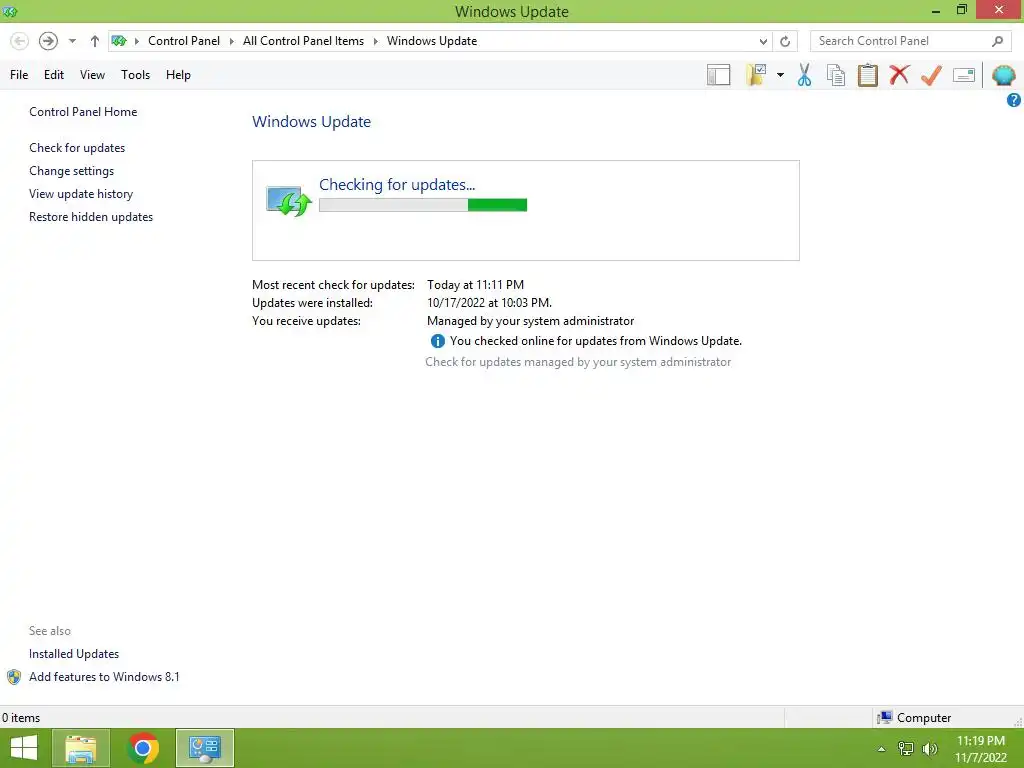Click the volume speaker tray icon
Viewport: 1024px width, 768px height.
[929, 749]
